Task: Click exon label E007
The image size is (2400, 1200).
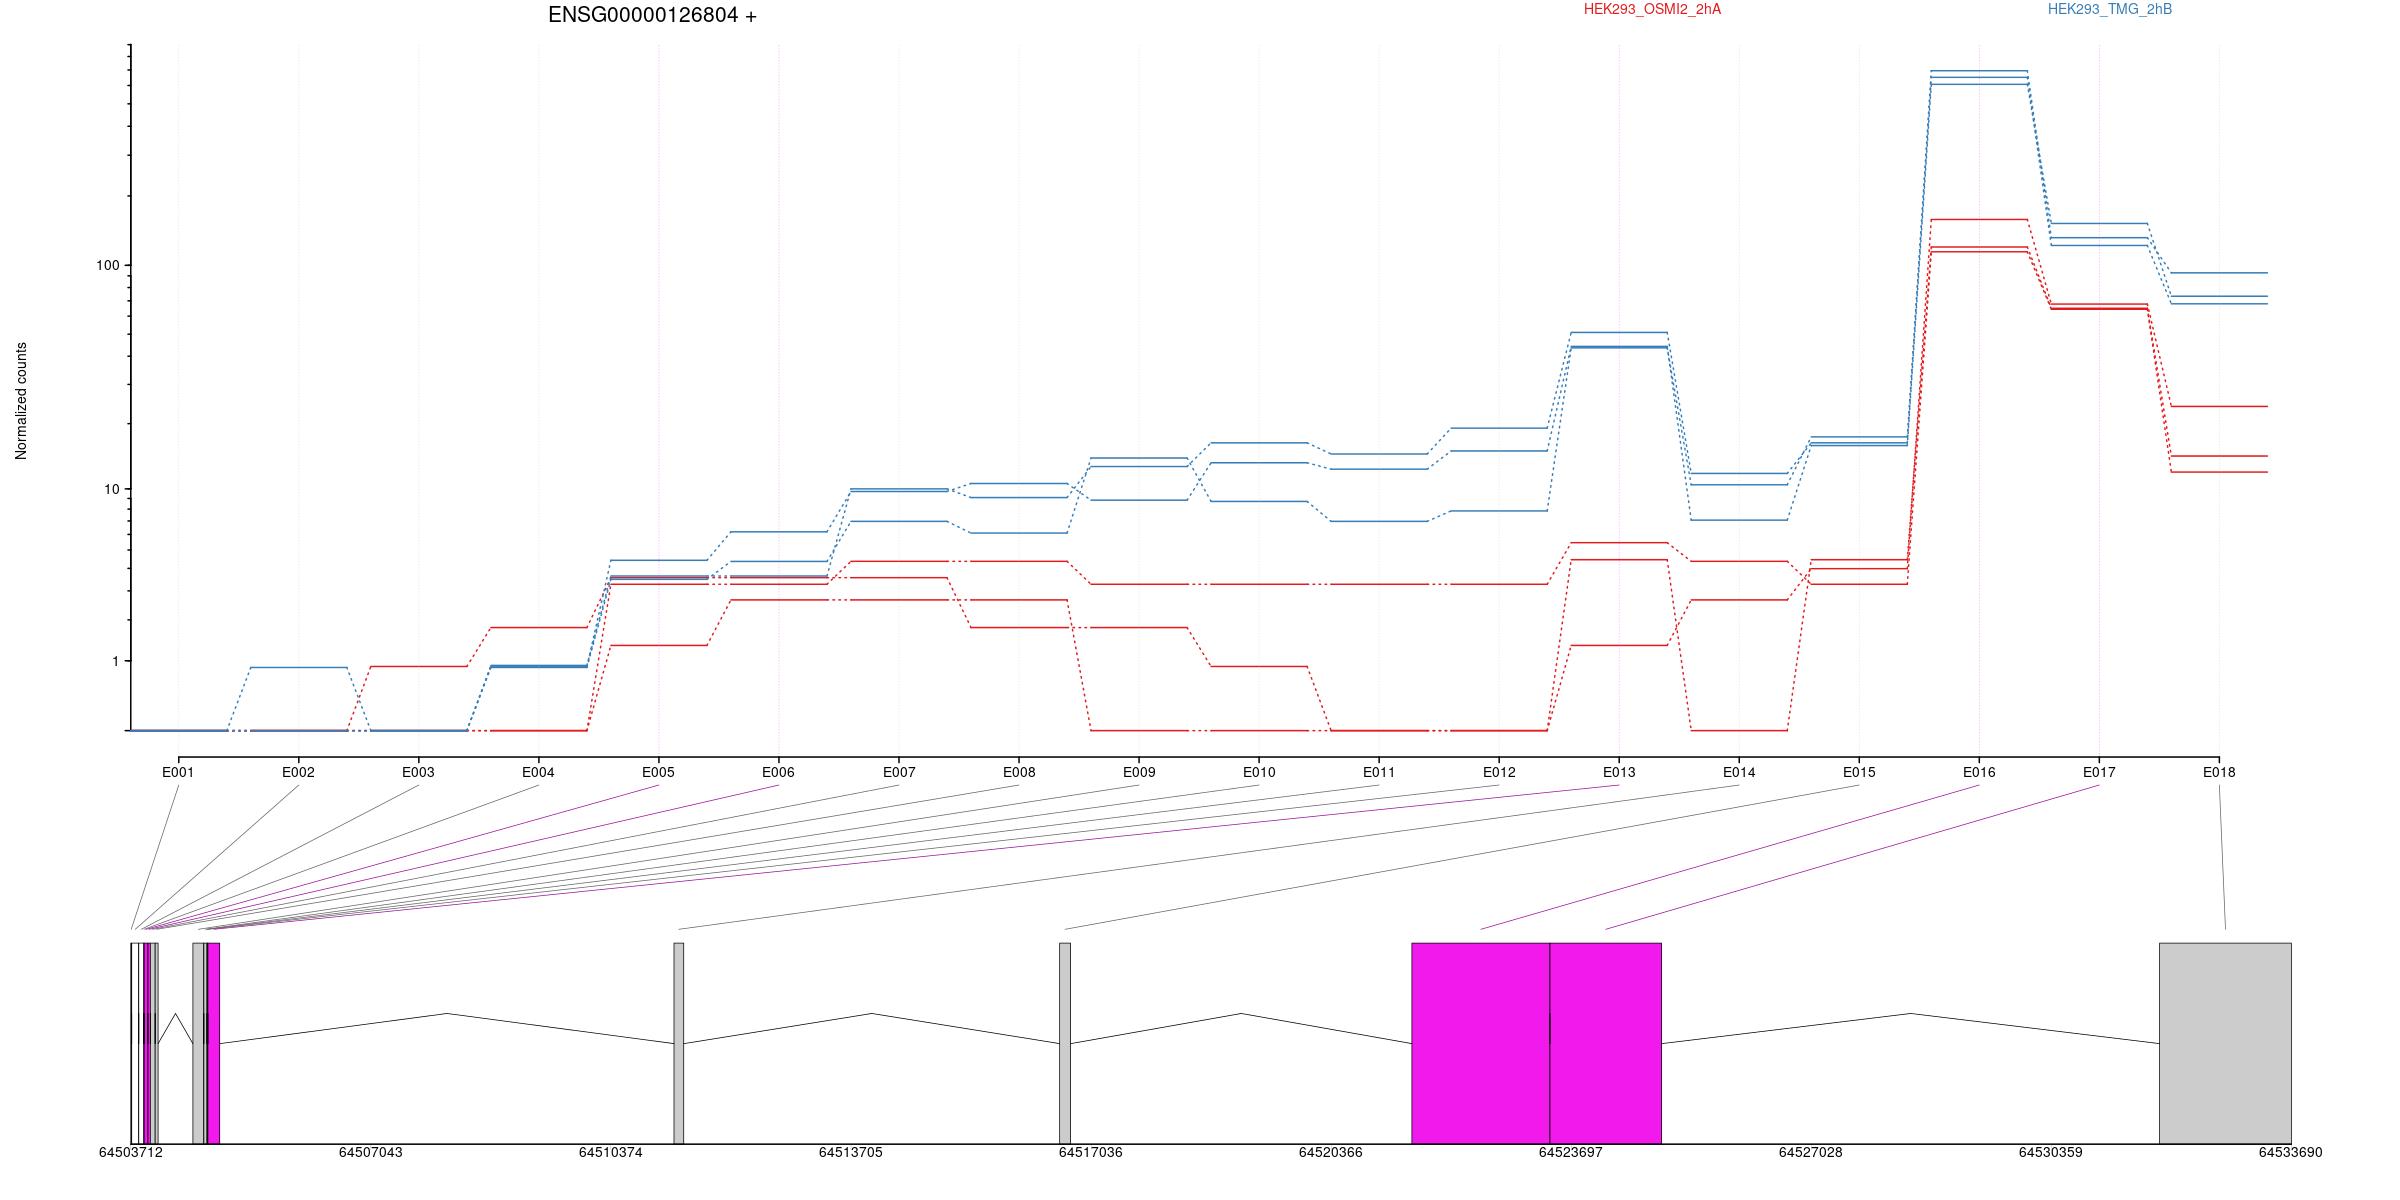Action: (x=899, y=772)
